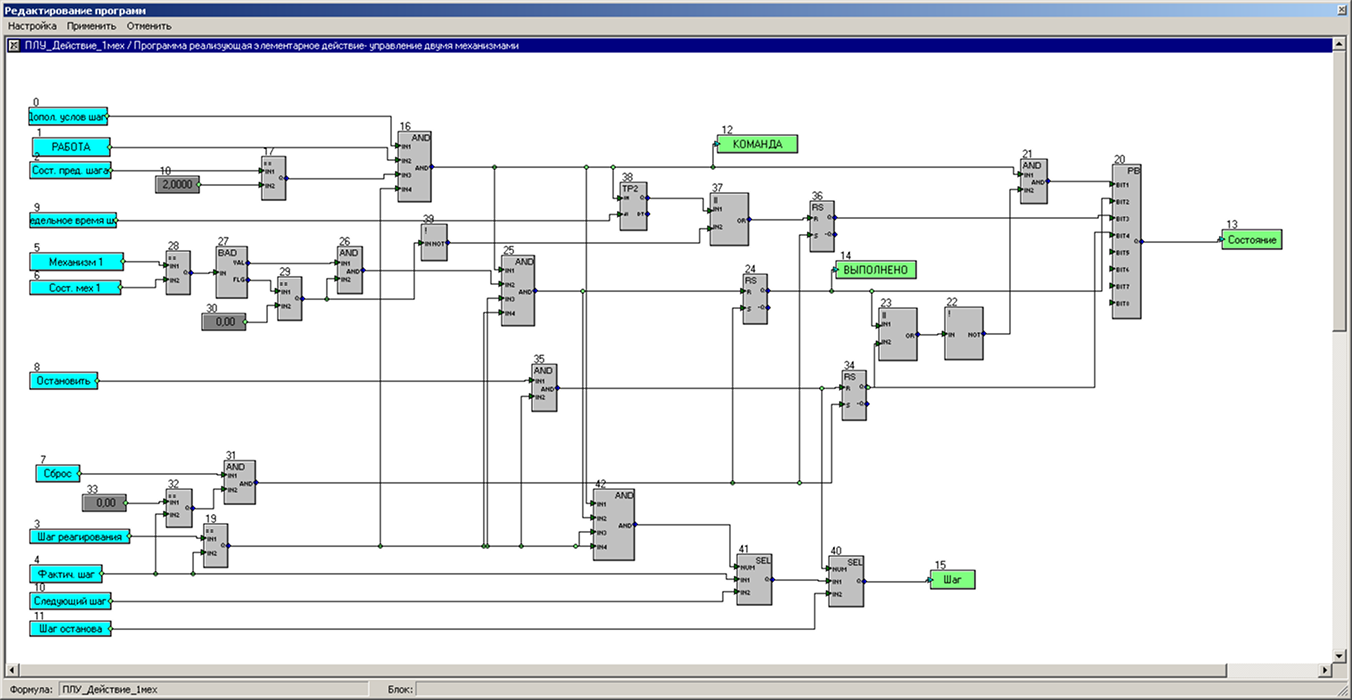Select the NOT block number 22
Viewport: 1352px width, 700px height.
pyautogui.click(x=963, y=334)
